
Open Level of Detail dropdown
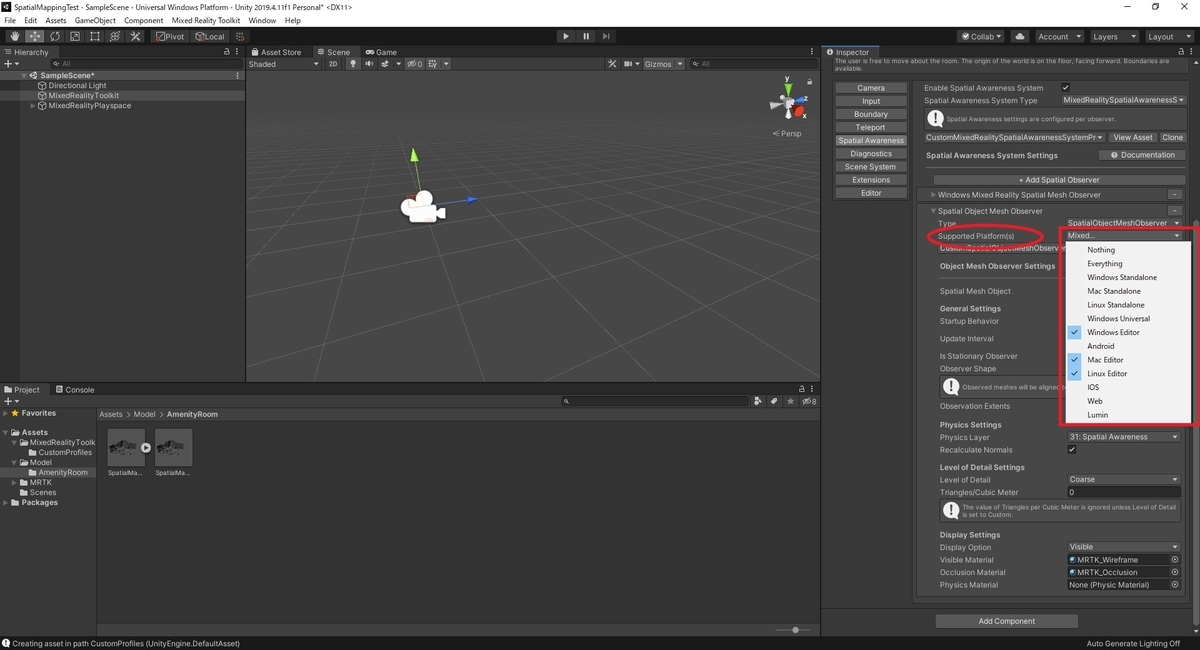point(1124,479)
